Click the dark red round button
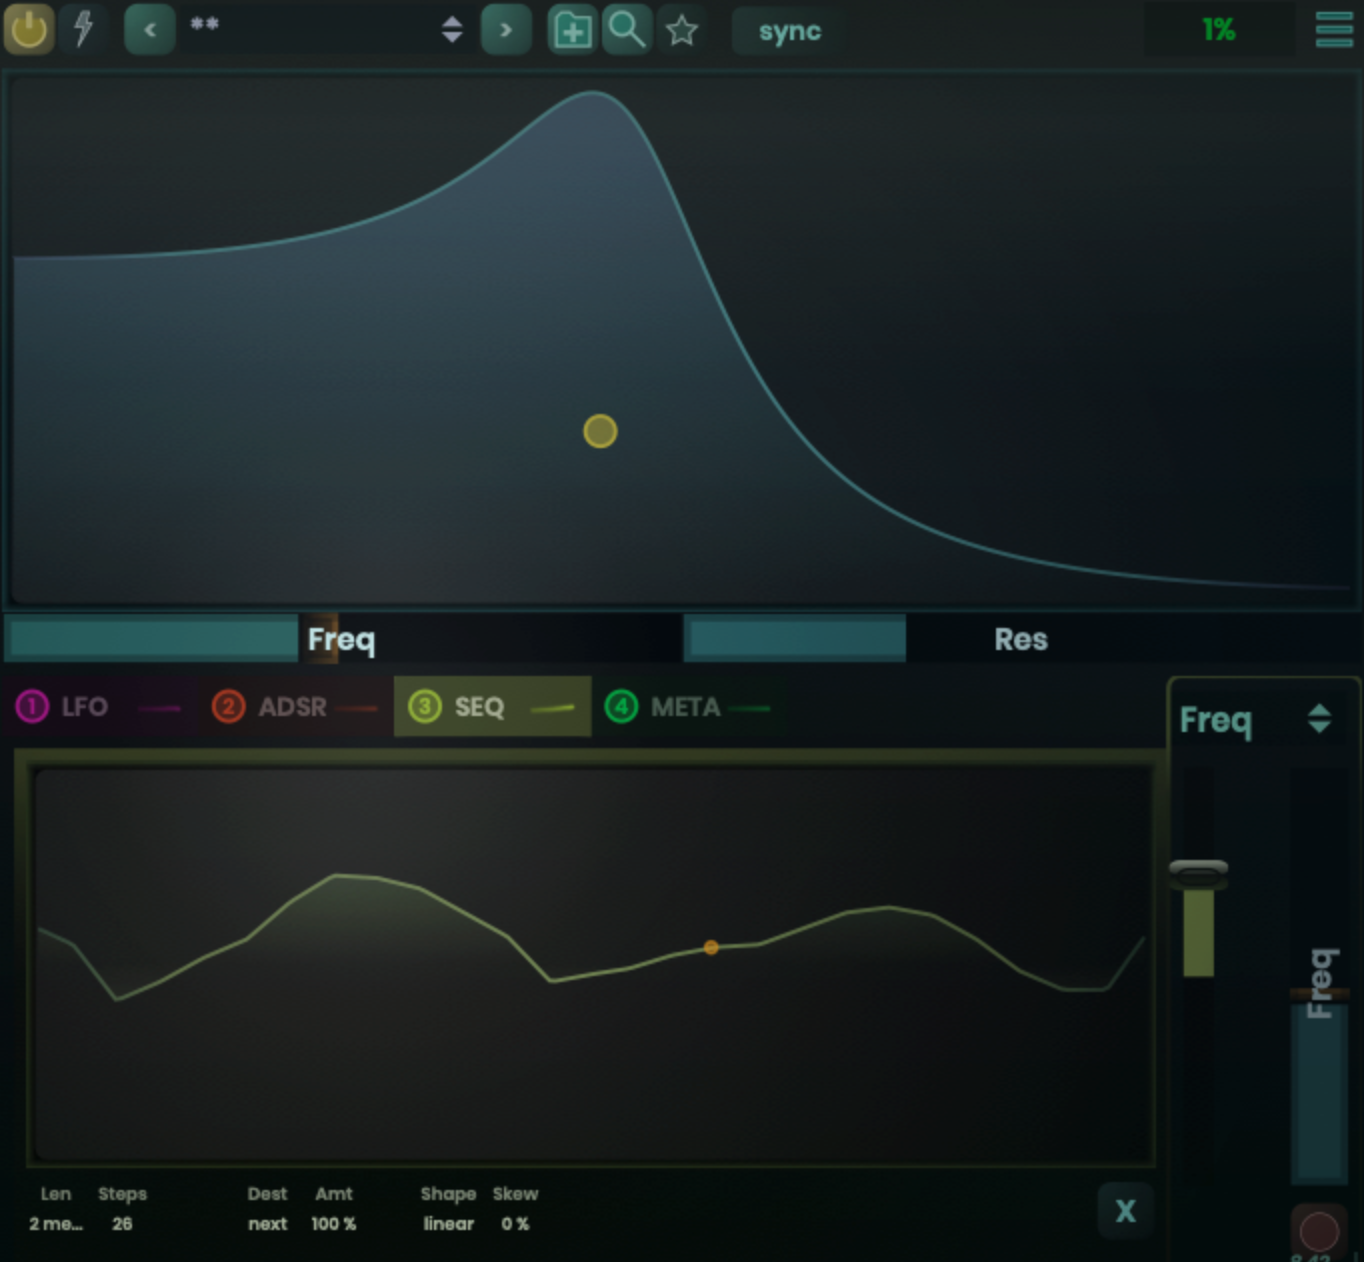 1318,1232
